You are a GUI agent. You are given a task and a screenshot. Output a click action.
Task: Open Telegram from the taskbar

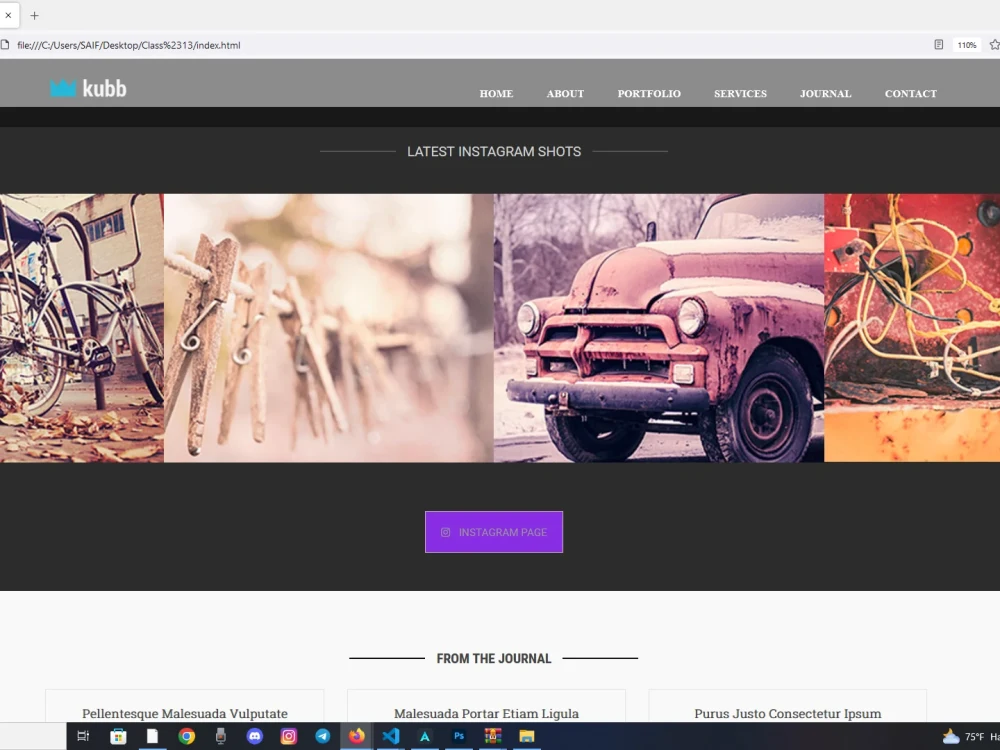(323, 736)
